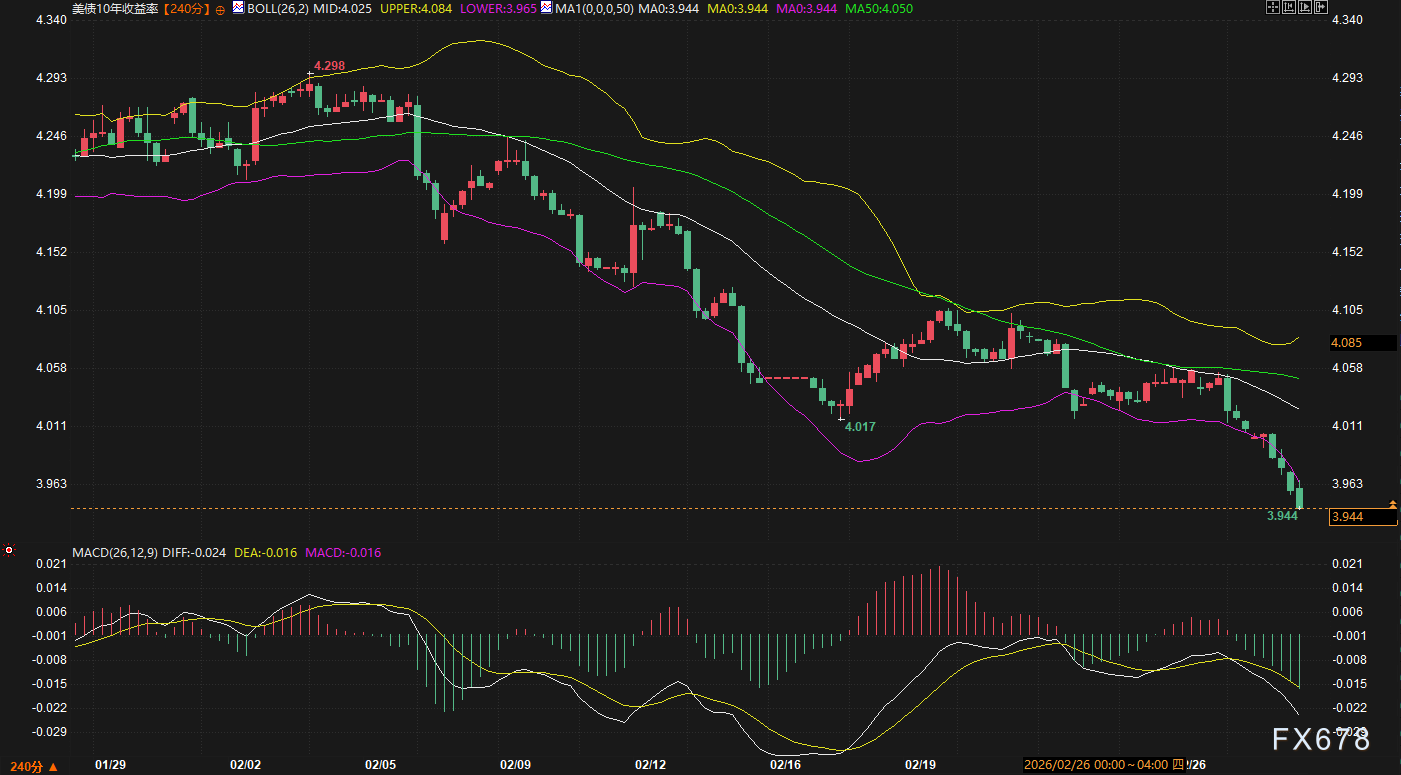Click the MA1(0,0,0,50) indicator label
Screen dimensions: 1401x775
click(x=594, y=8)
